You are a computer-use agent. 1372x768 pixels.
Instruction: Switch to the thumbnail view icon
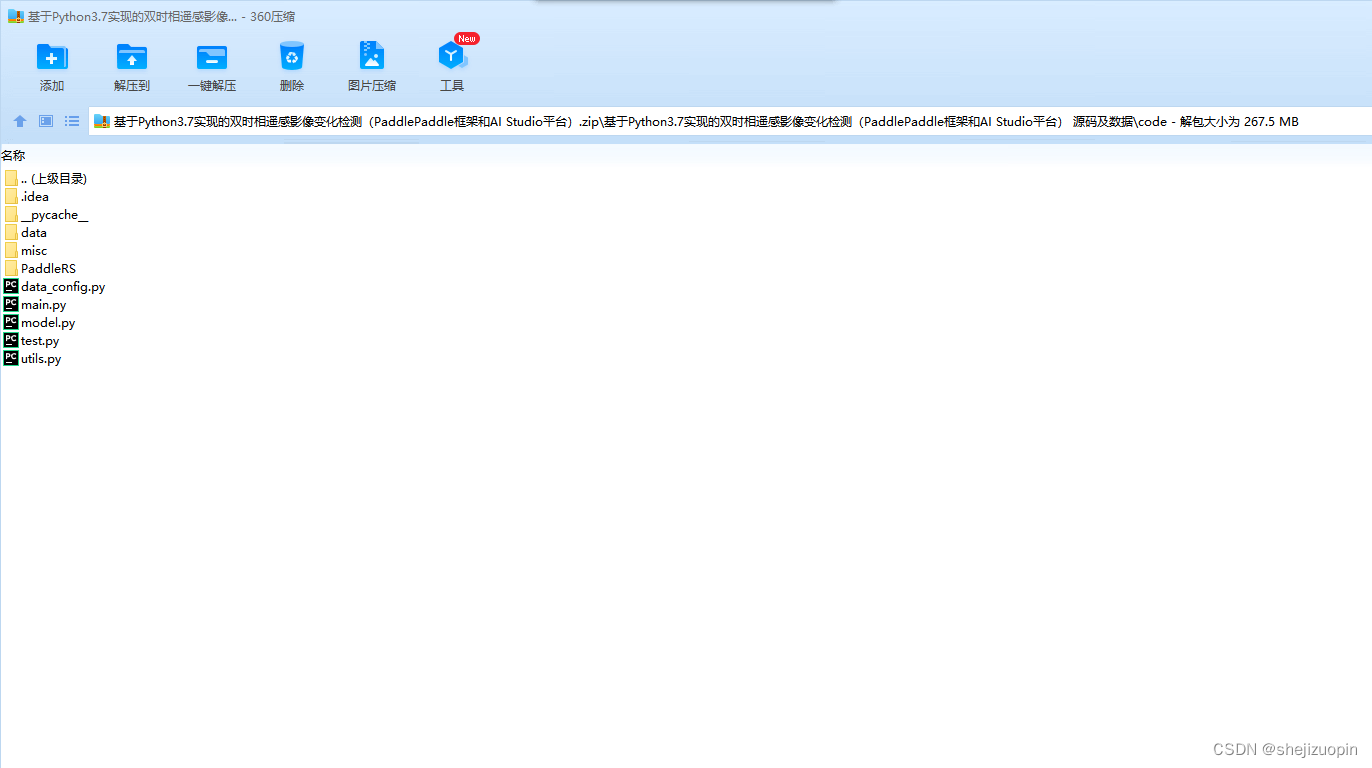tap(46, 121)
